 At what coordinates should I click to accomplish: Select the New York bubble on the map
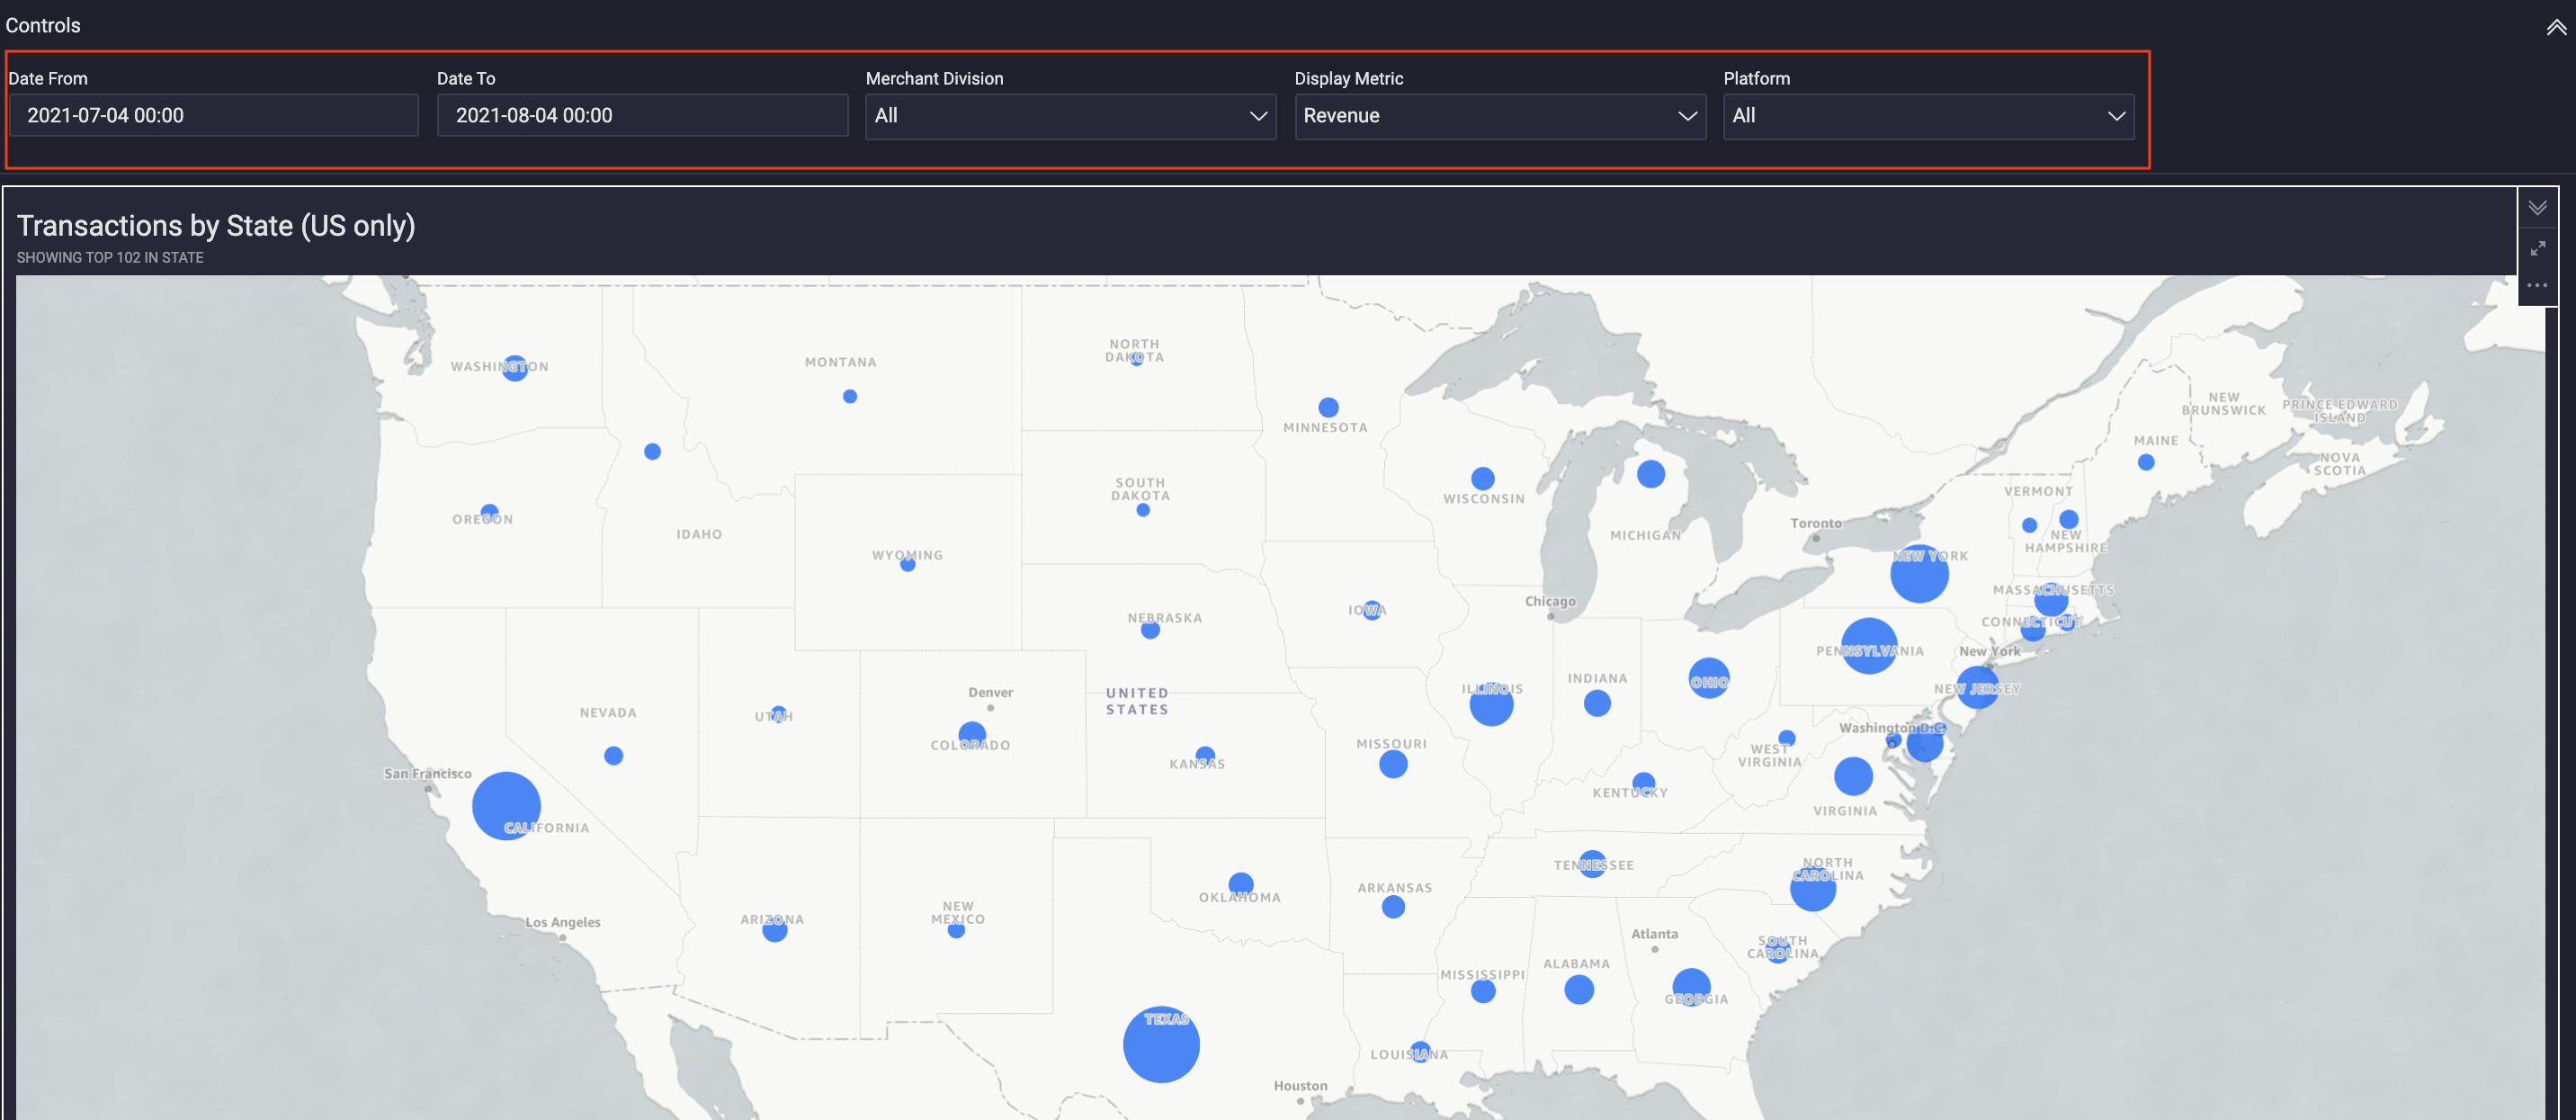coord(1919,574)
